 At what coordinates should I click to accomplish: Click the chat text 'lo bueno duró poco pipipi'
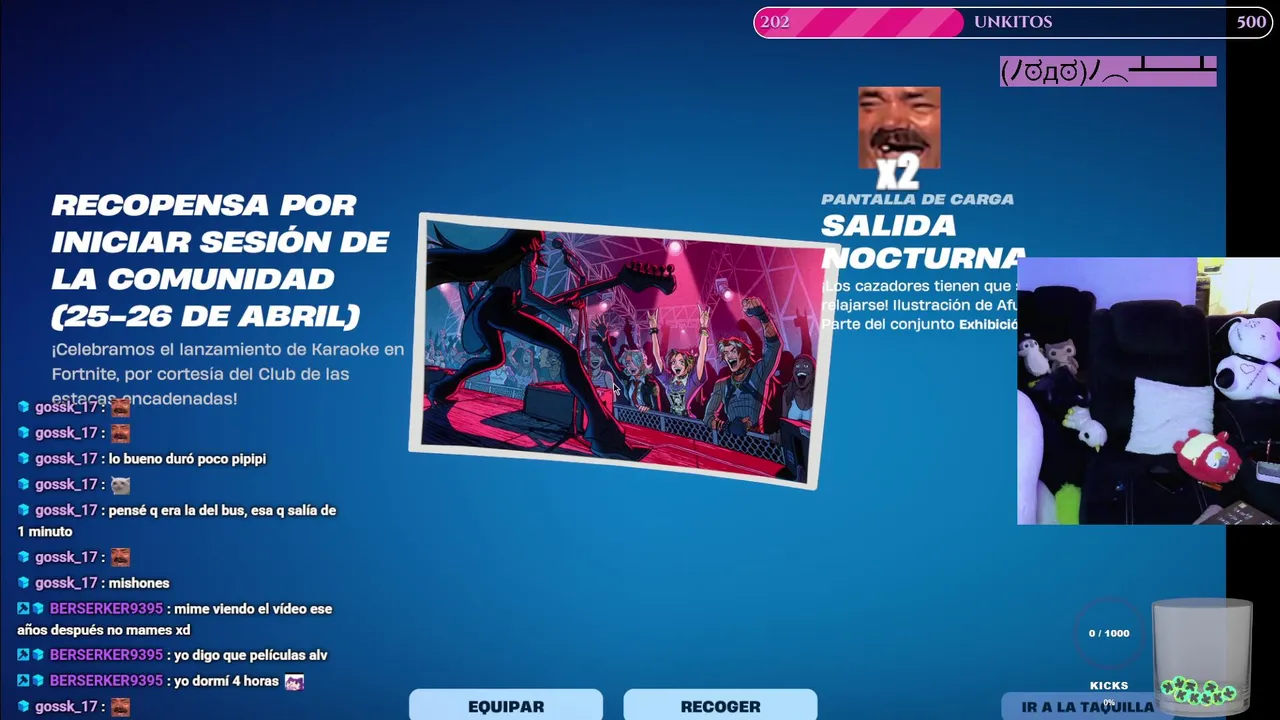click(x=187, y=459)
